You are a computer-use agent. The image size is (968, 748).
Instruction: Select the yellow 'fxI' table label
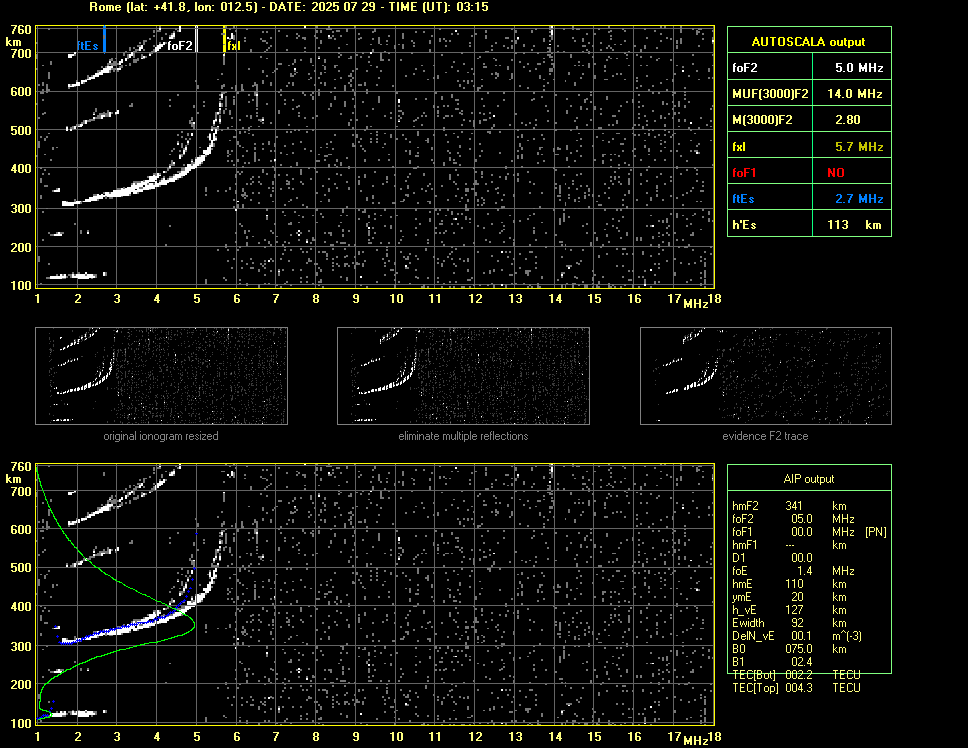coord(738,147)
